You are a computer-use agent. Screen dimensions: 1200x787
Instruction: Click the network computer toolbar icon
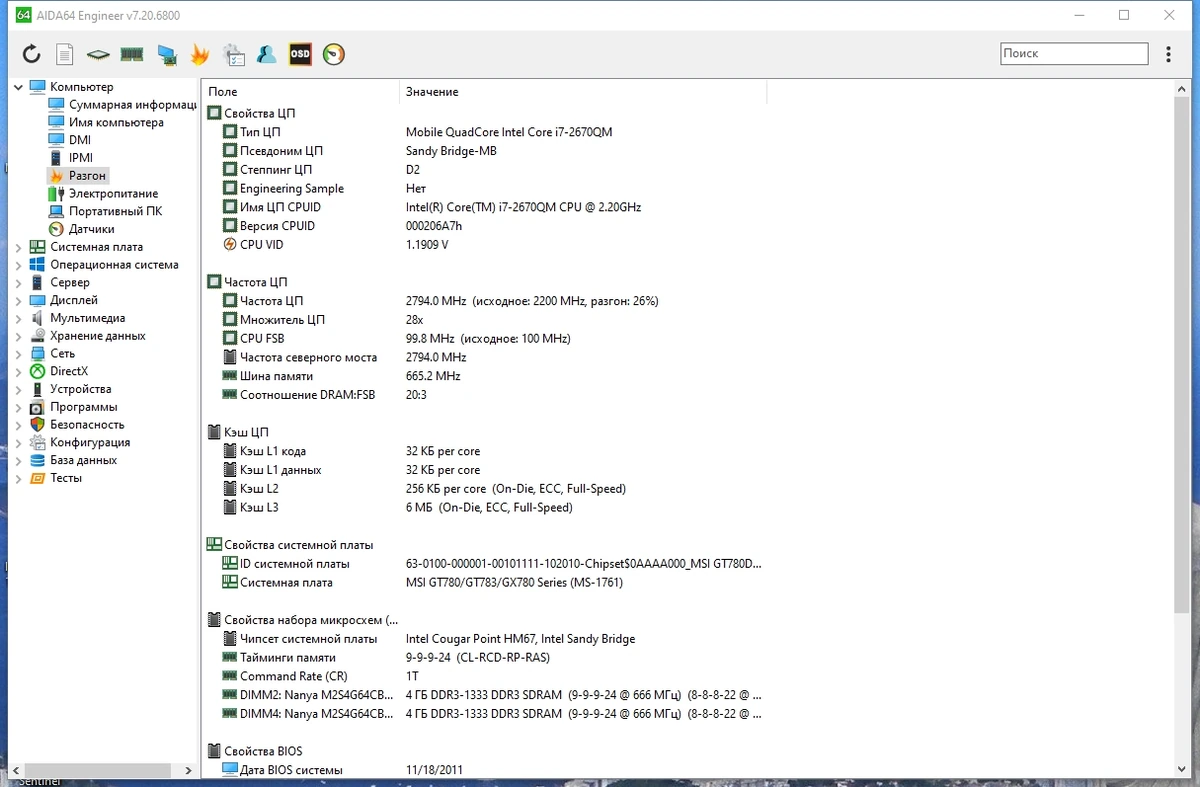(167, 54)
